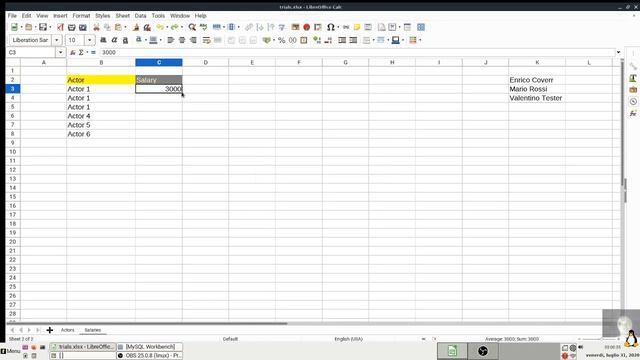
Task: Click the Insert Hyperlink icon
Action: [346, 27]
